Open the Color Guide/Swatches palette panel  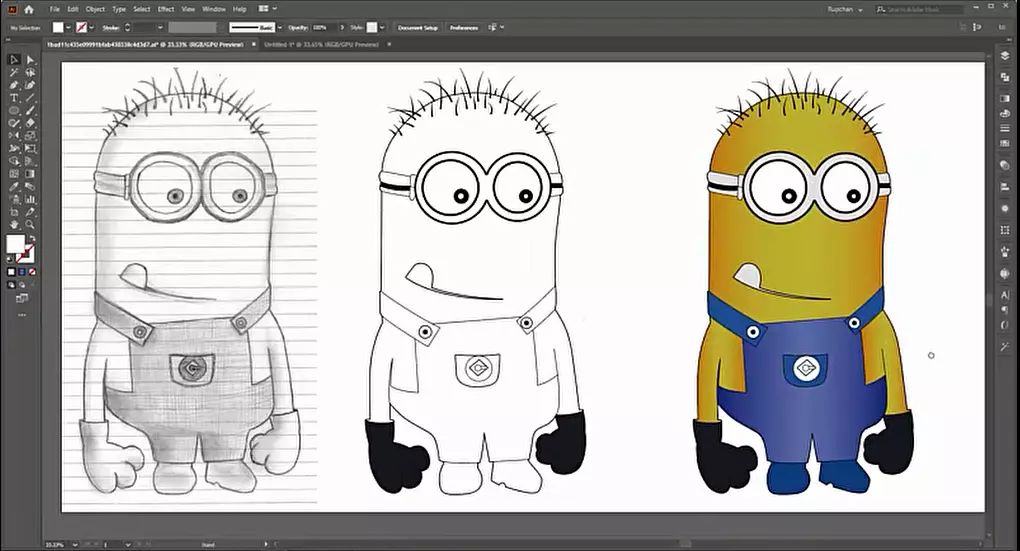1004,113
